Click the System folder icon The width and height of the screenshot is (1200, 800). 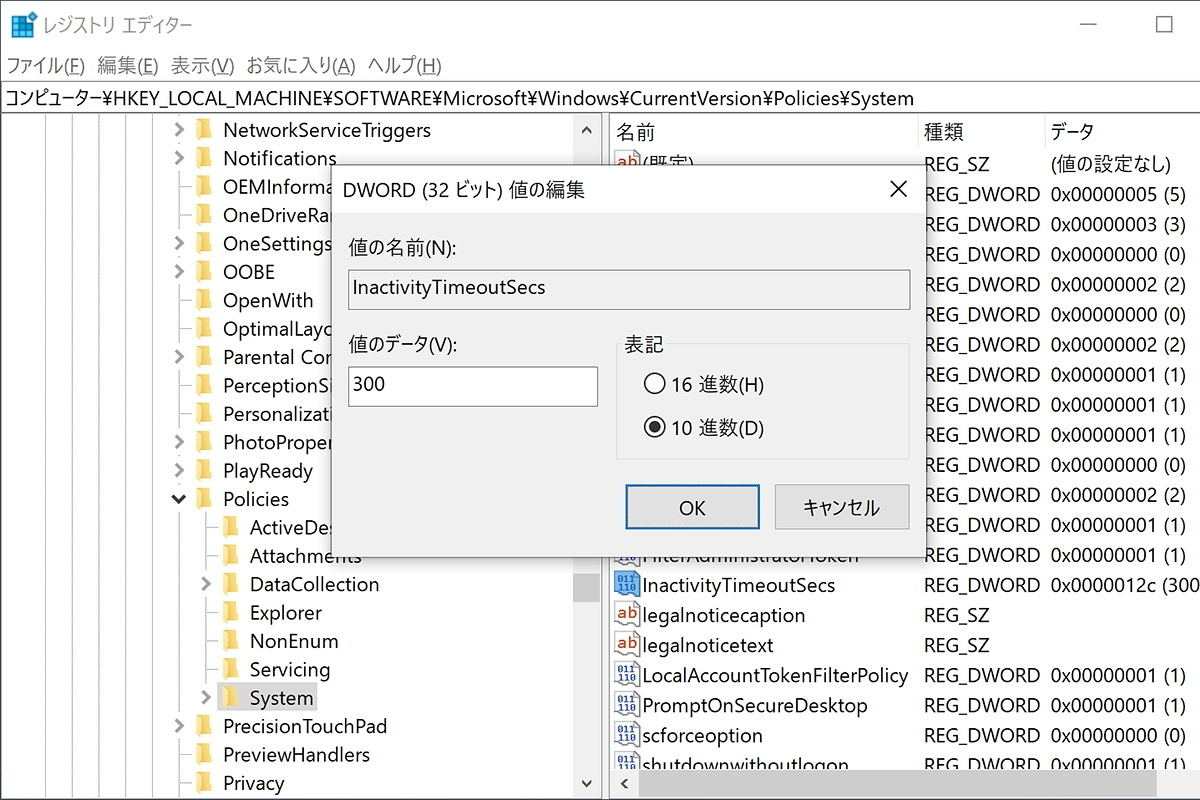pyautogui.click(x=231, y=698)
